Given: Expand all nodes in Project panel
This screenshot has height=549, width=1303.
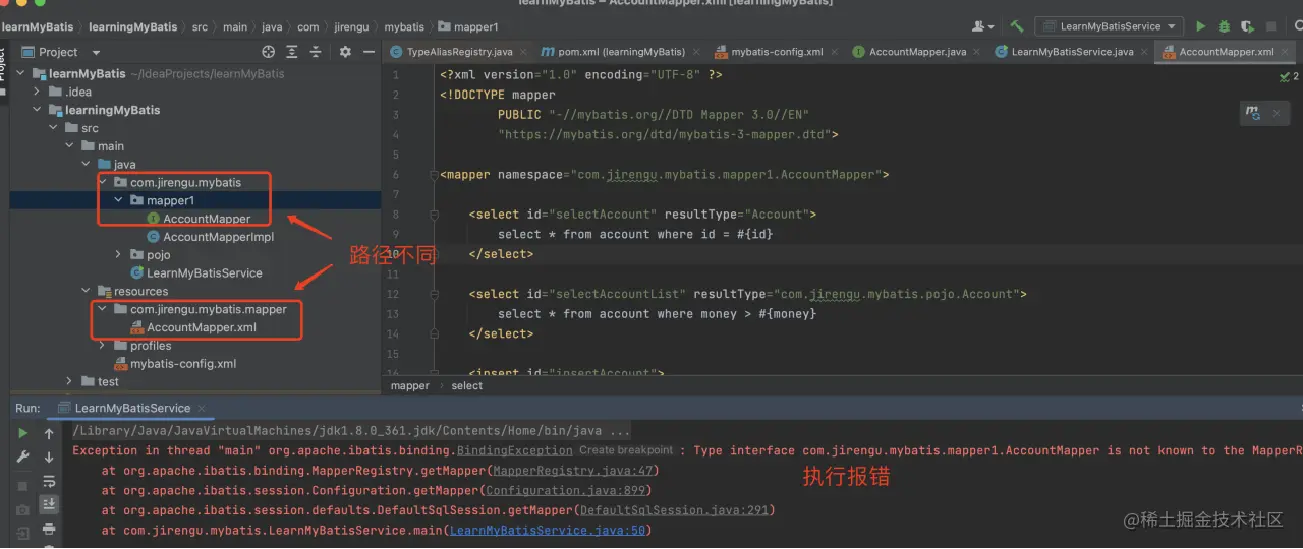Looking at the screenshot, I should click(291, 52).
